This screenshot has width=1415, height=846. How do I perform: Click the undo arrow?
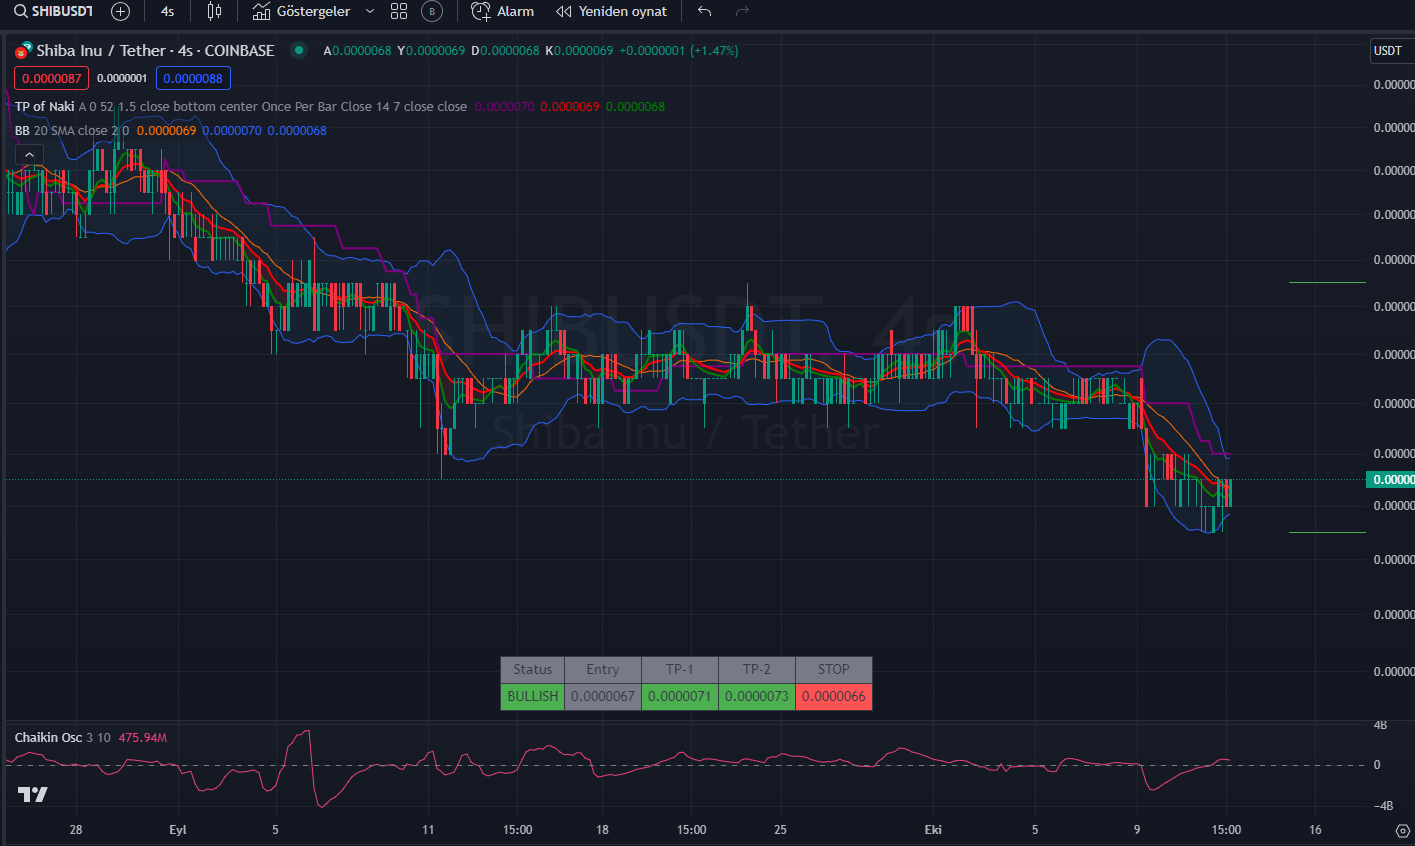click(x=705, y=11)
